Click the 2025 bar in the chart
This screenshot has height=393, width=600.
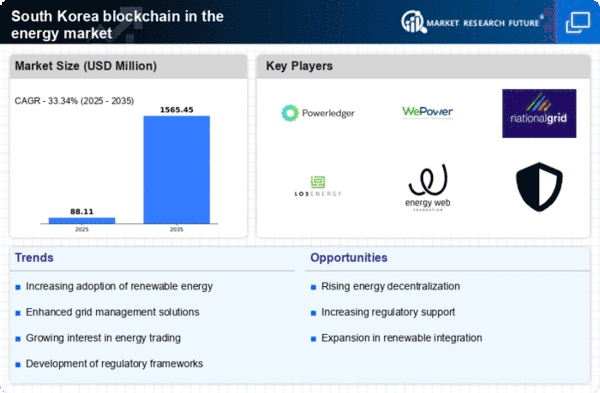point(82,220)
